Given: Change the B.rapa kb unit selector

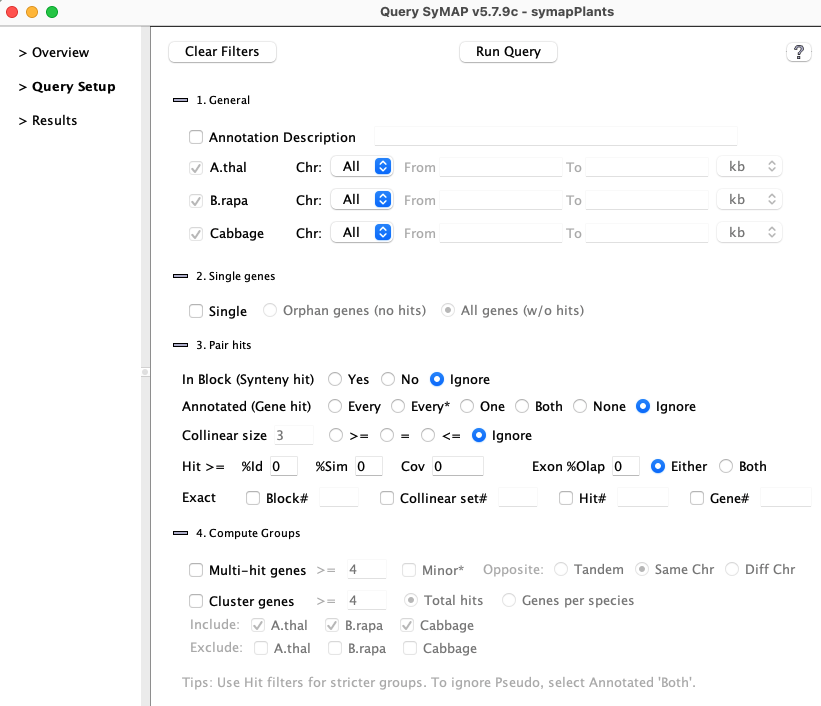Looking at the screenshot, I should pyautogui.click(x=749, y=200).
